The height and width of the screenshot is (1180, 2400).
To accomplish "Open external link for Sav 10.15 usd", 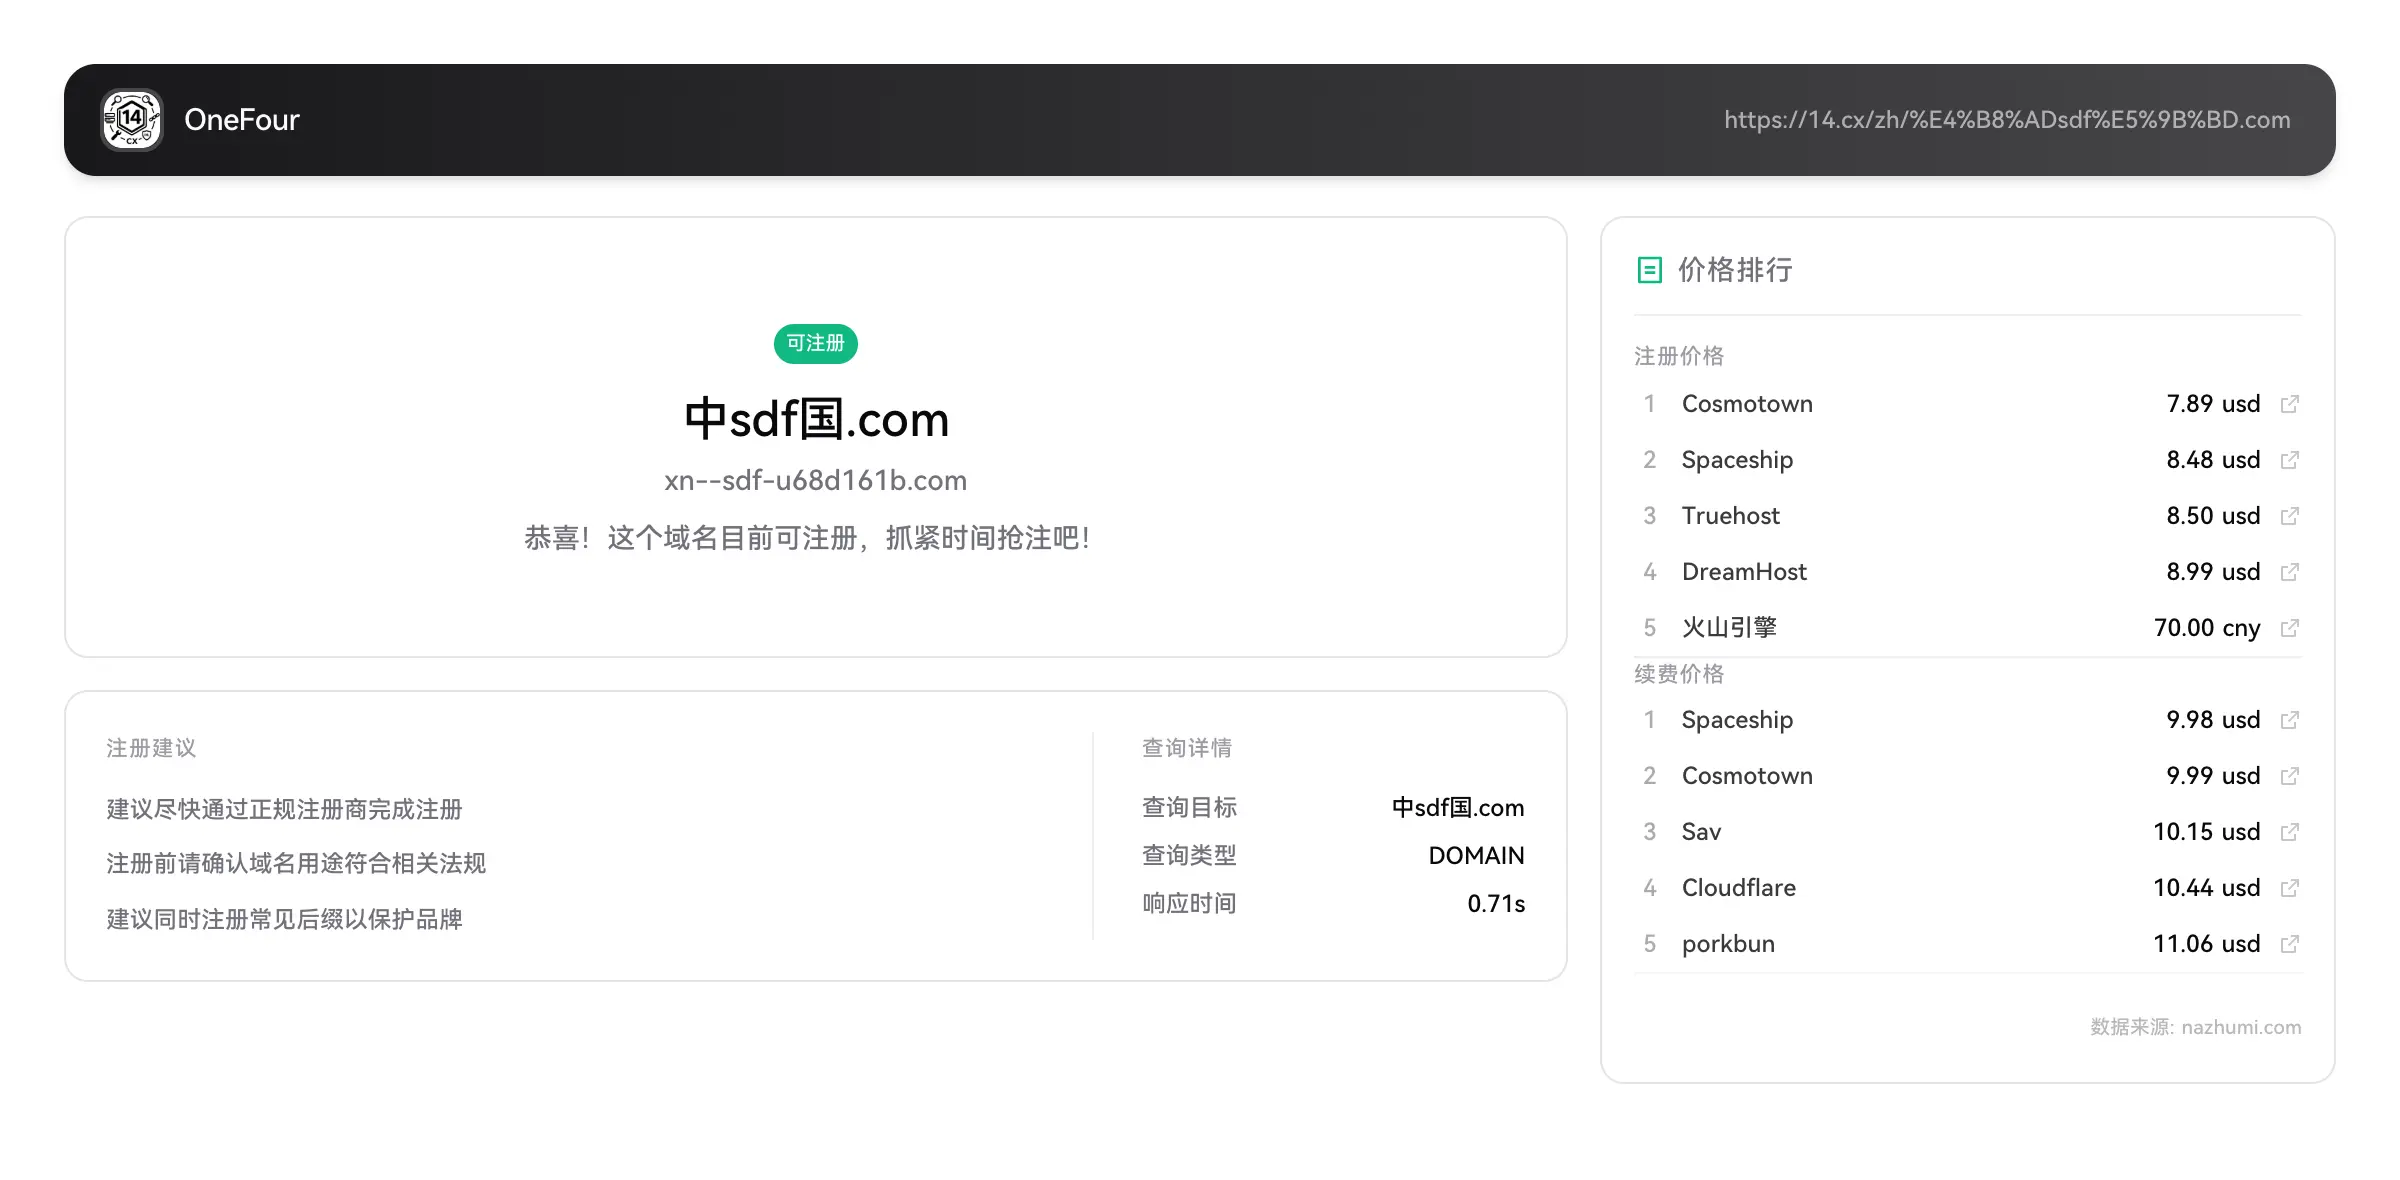I will (2289, 832).
